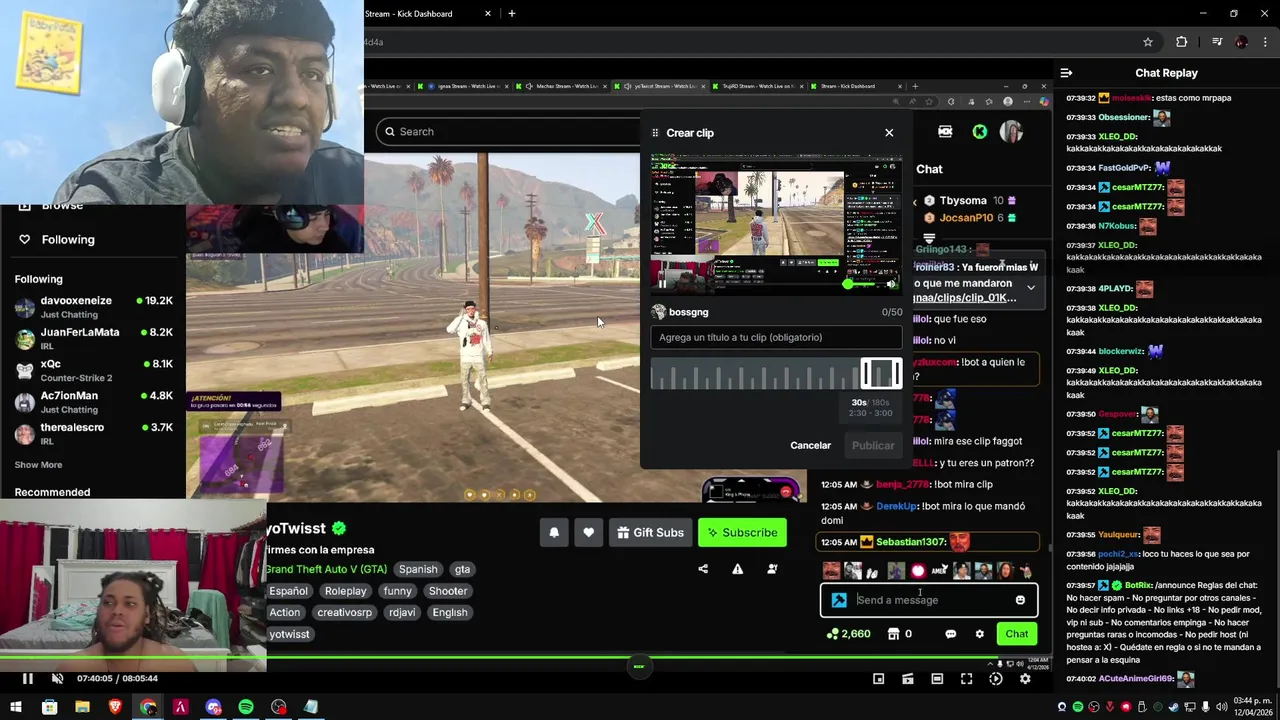Image resolution: width=1280 pixels, height=720 pixels.
Task: Open playback speed icon in replay player
Action: [x=996, y=679]
